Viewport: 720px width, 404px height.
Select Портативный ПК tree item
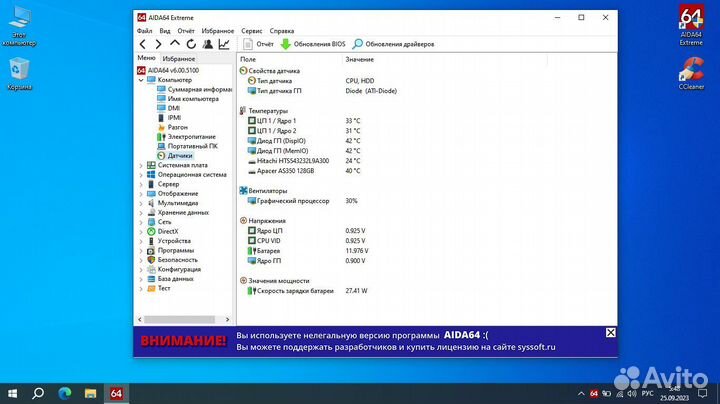pos(187,146)
